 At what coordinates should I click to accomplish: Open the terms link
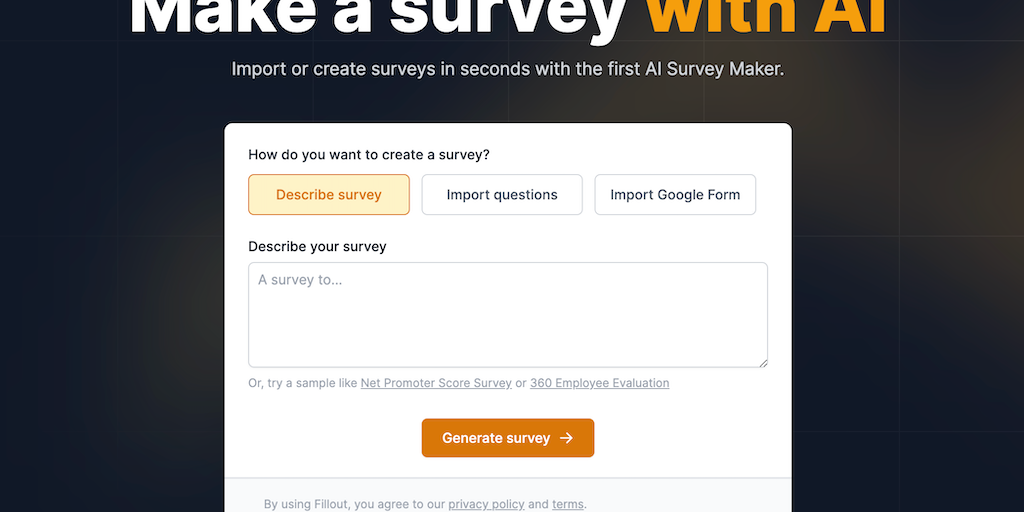point(567,504)
